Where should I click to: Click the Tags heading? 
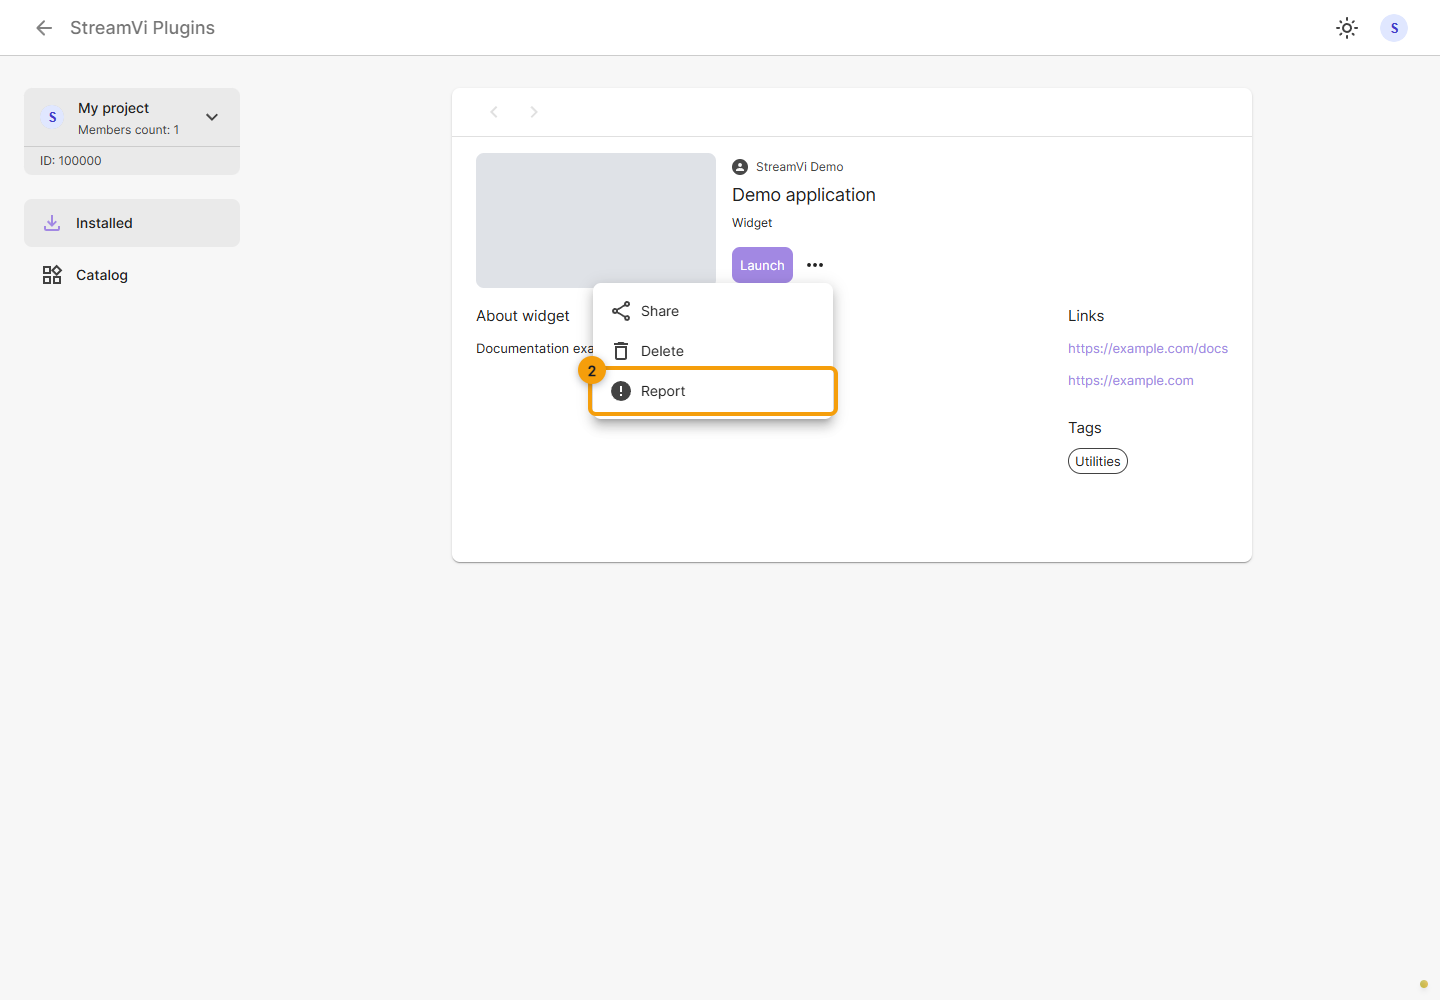(1085, 428)
